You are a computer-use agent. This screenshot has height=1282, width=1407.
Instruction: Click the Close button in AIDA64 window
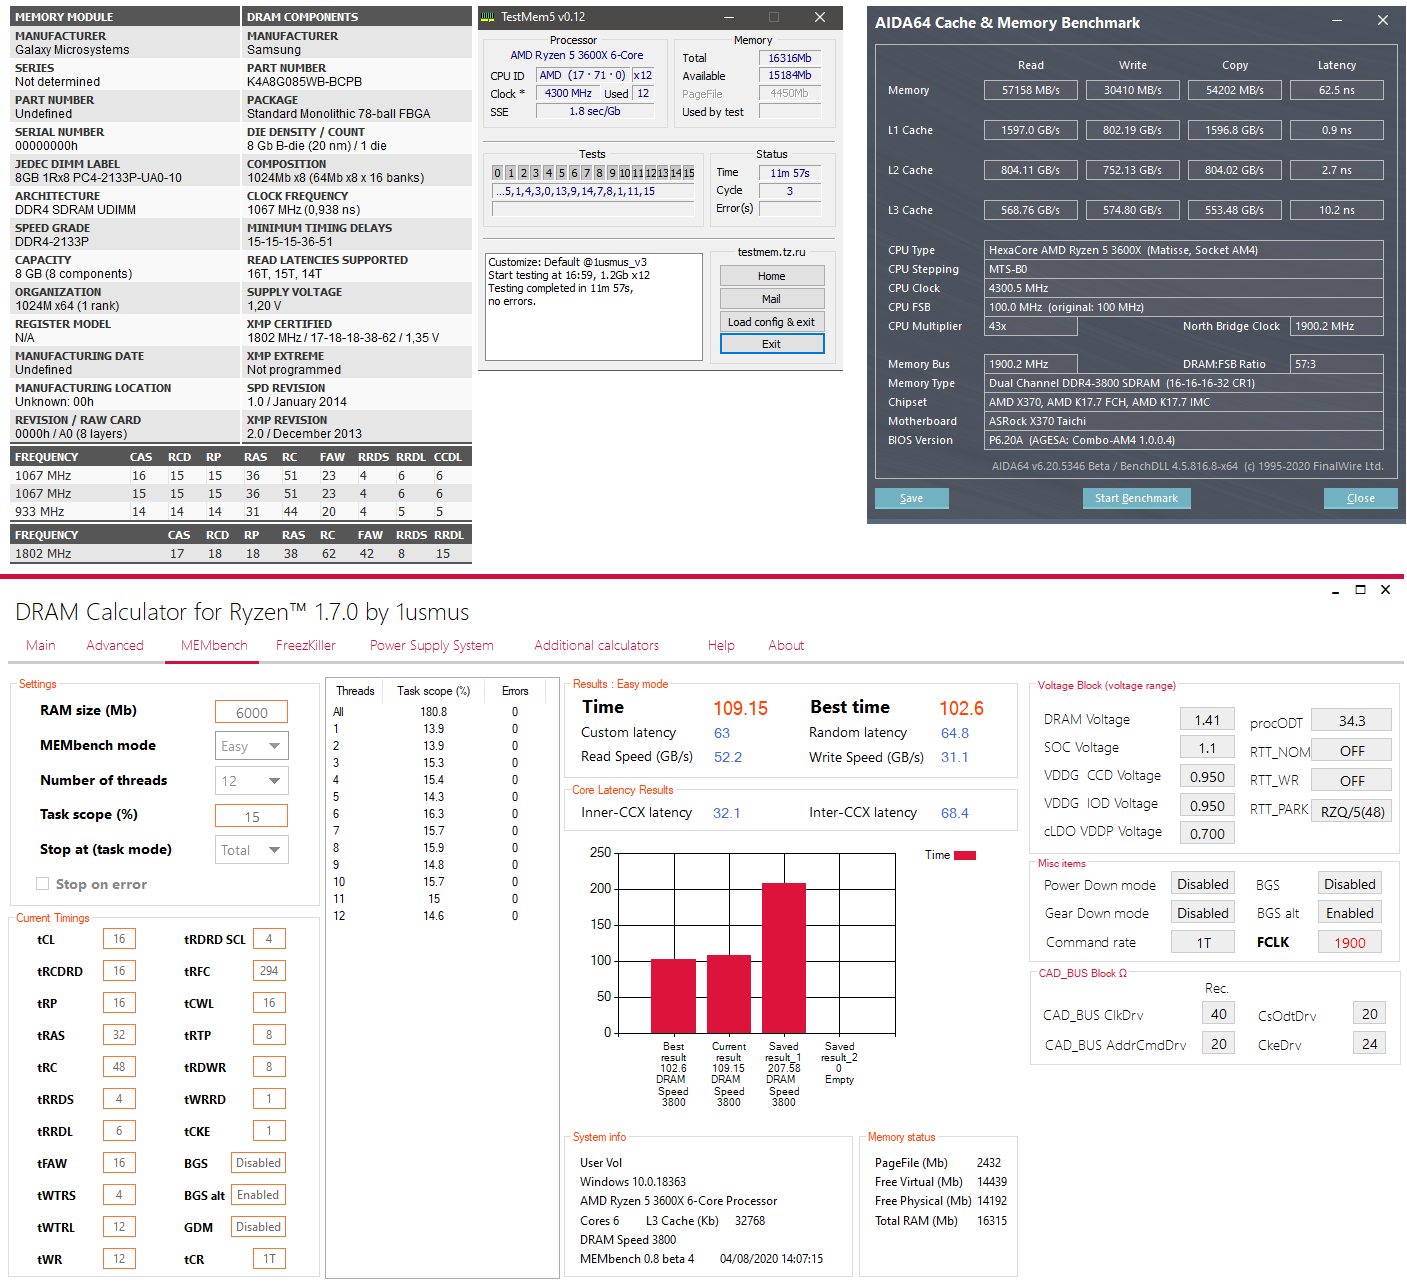point(1361,498)
